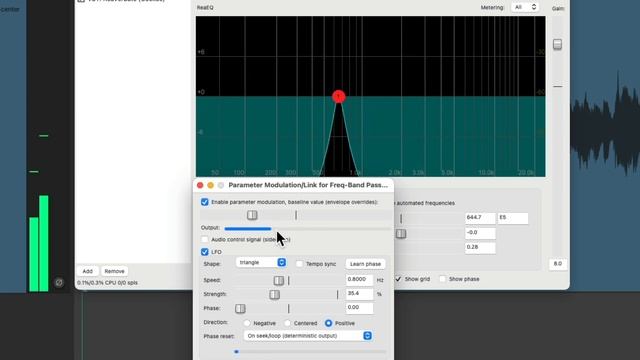Open the LFO Shape dropdown showing triangle
640x360 pixels.
point(261,262)
